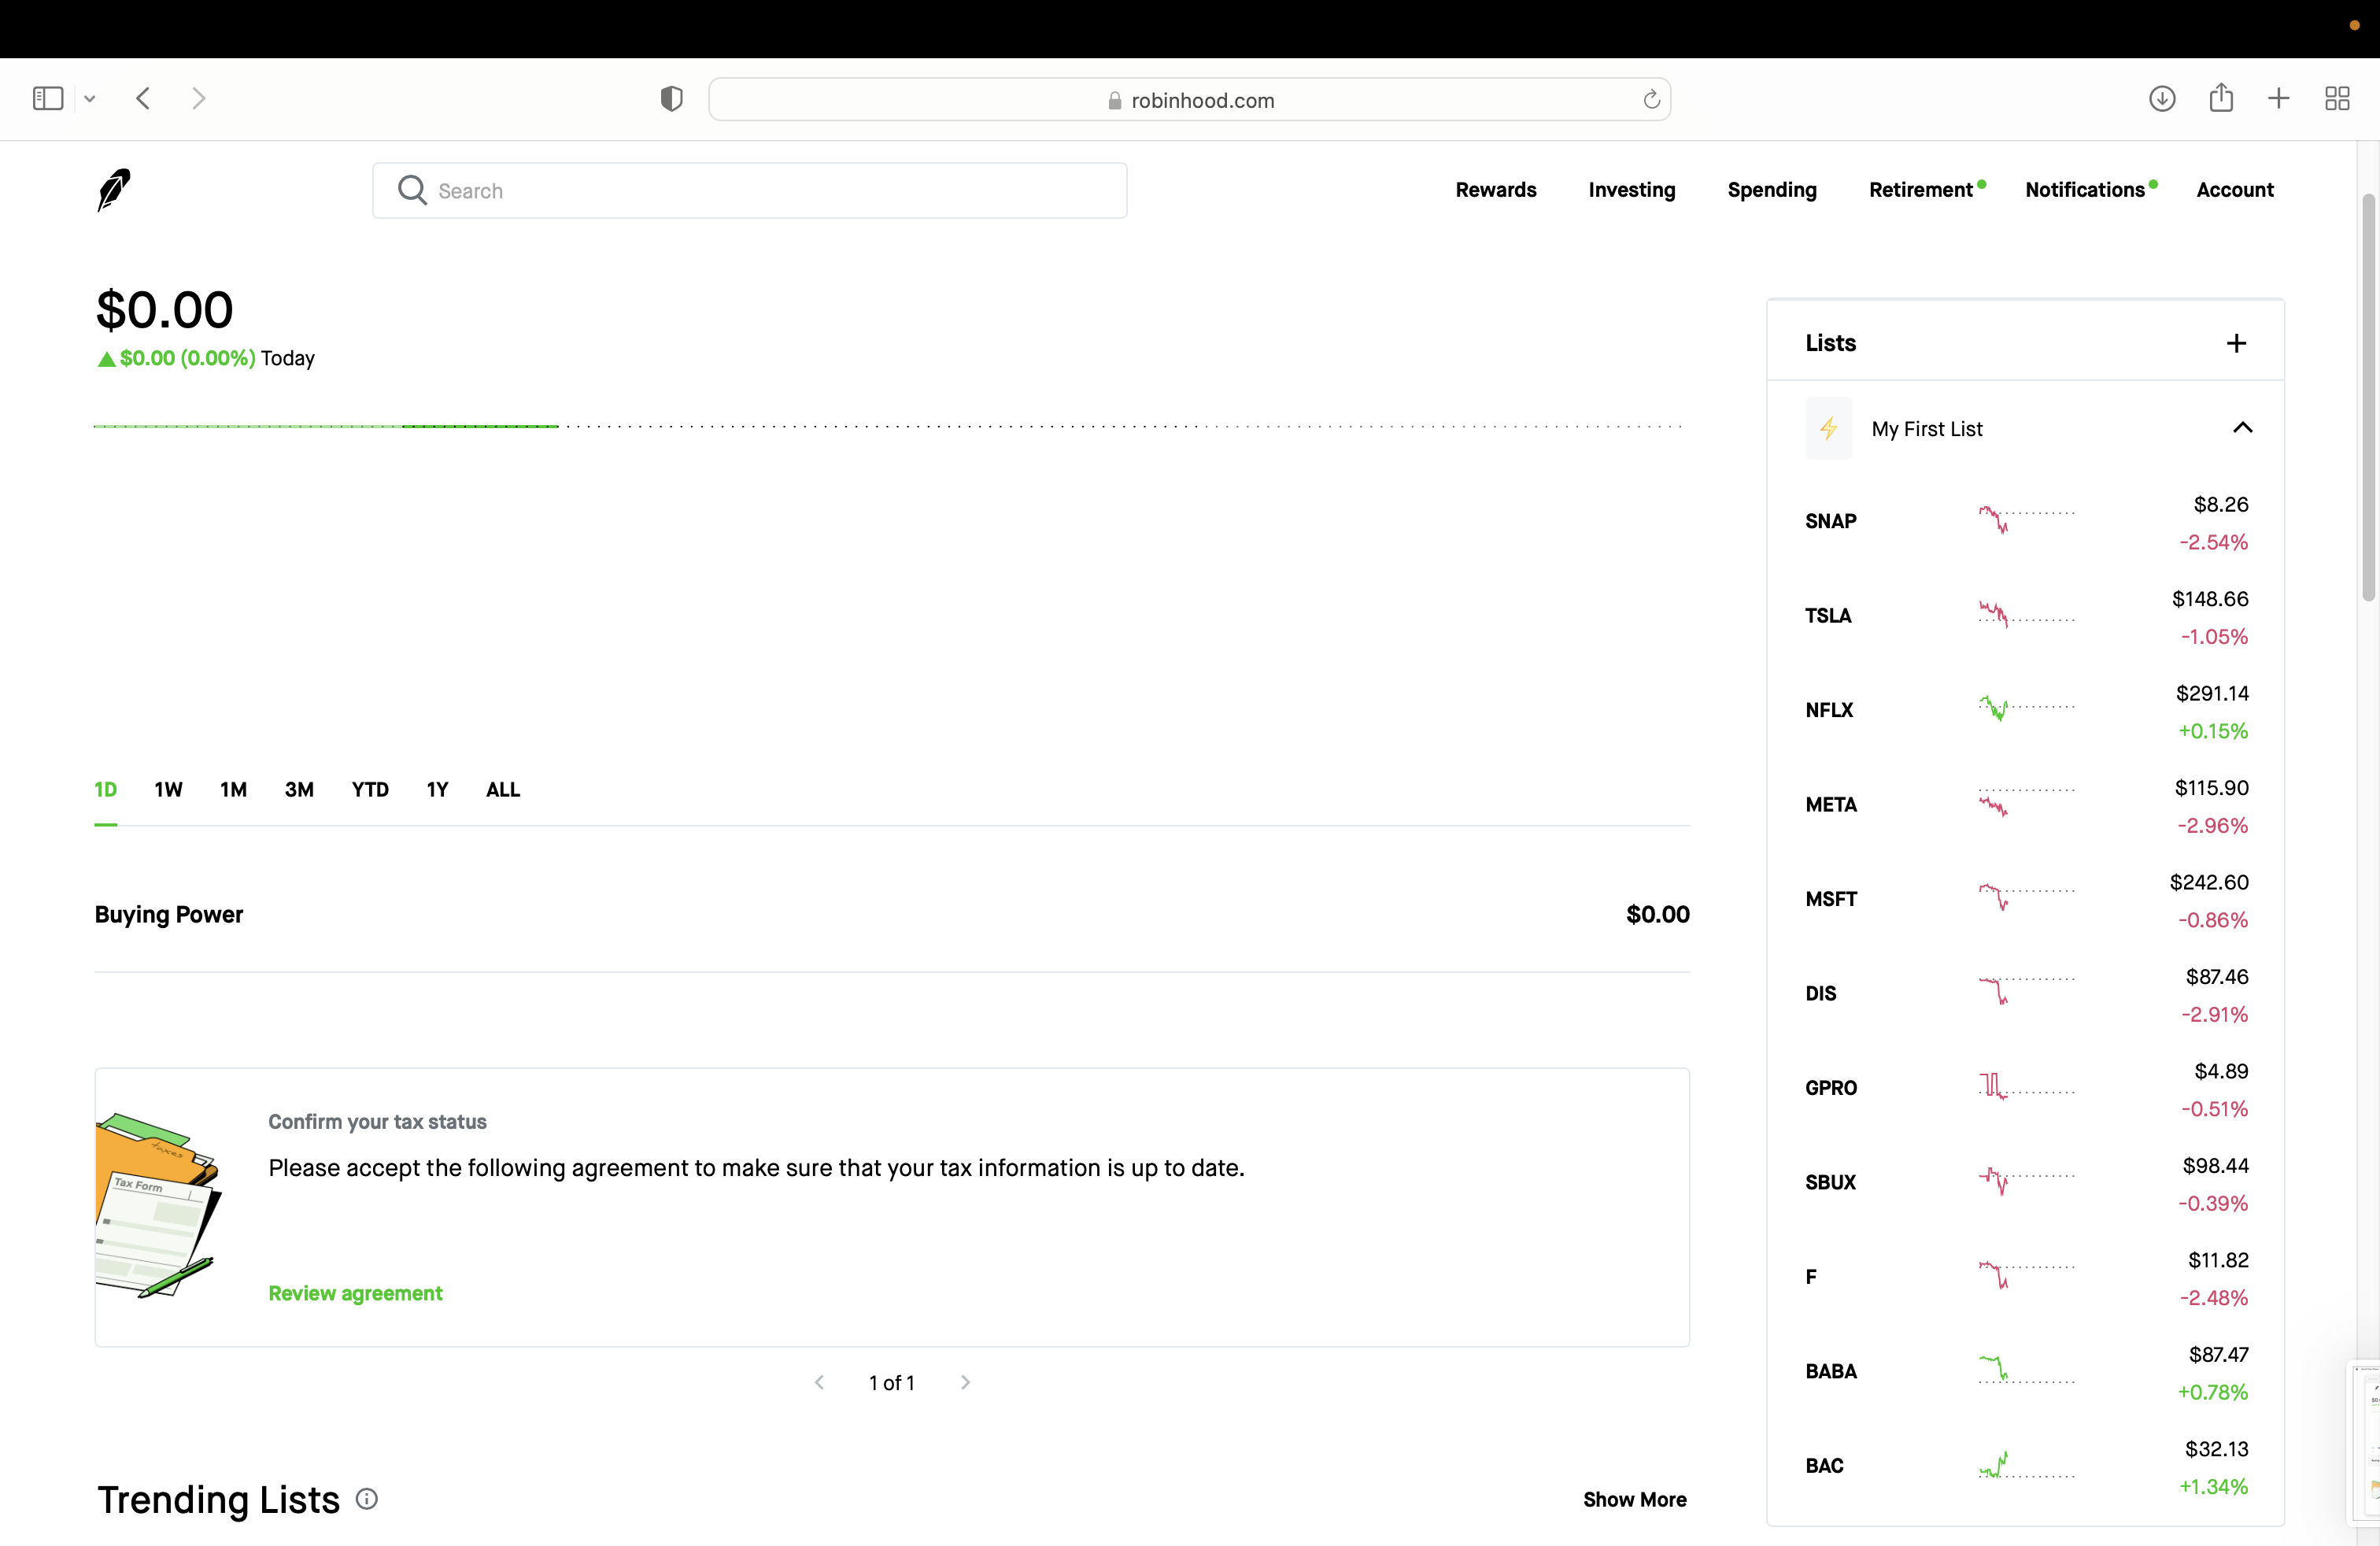This screenshot has height=1546, width=2380.
Task: Click the privacy shield icon
Action: click(x=671, y=98)
